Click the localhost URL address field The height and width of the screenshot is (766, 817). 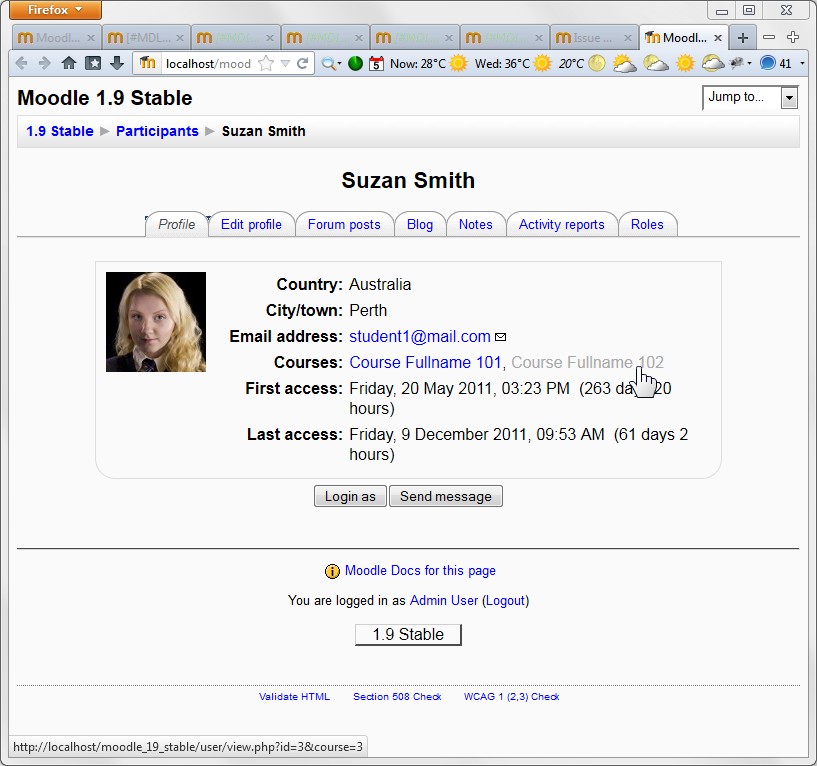(x=208, y=64)
